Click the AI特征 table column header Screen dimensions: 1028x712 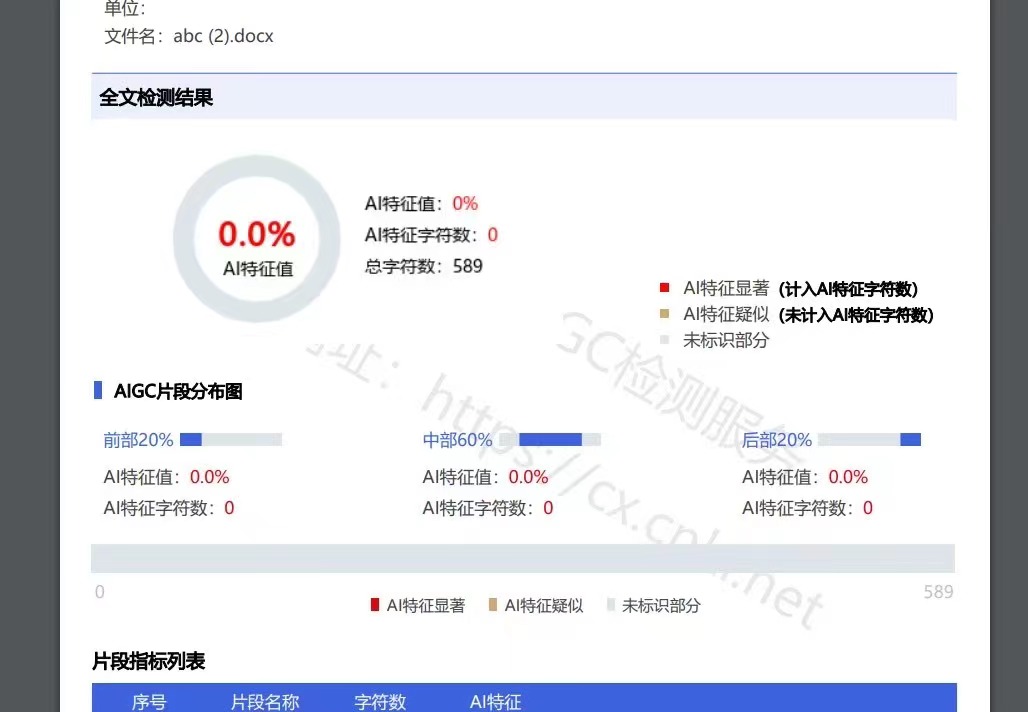[x=495, y=702]
